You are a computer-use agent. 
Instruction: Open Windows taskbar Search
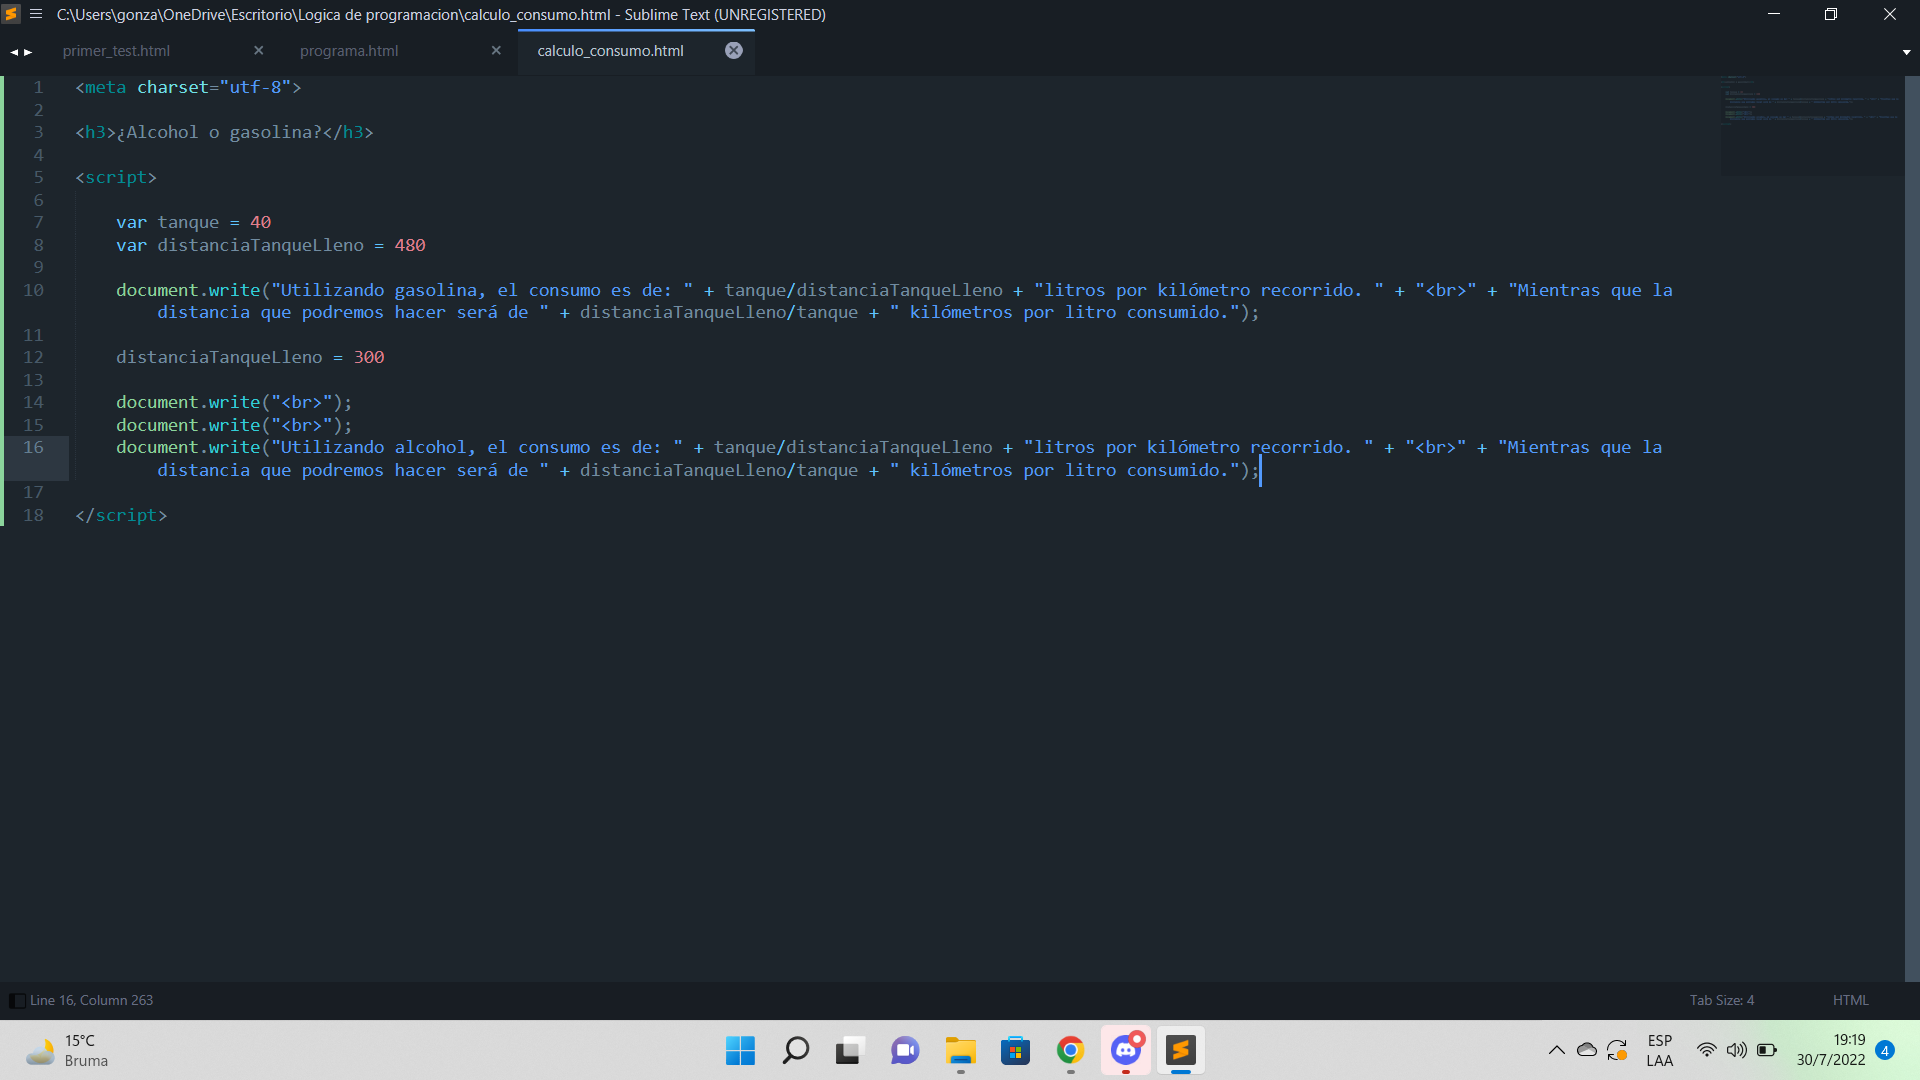(x=796, y=1050)
